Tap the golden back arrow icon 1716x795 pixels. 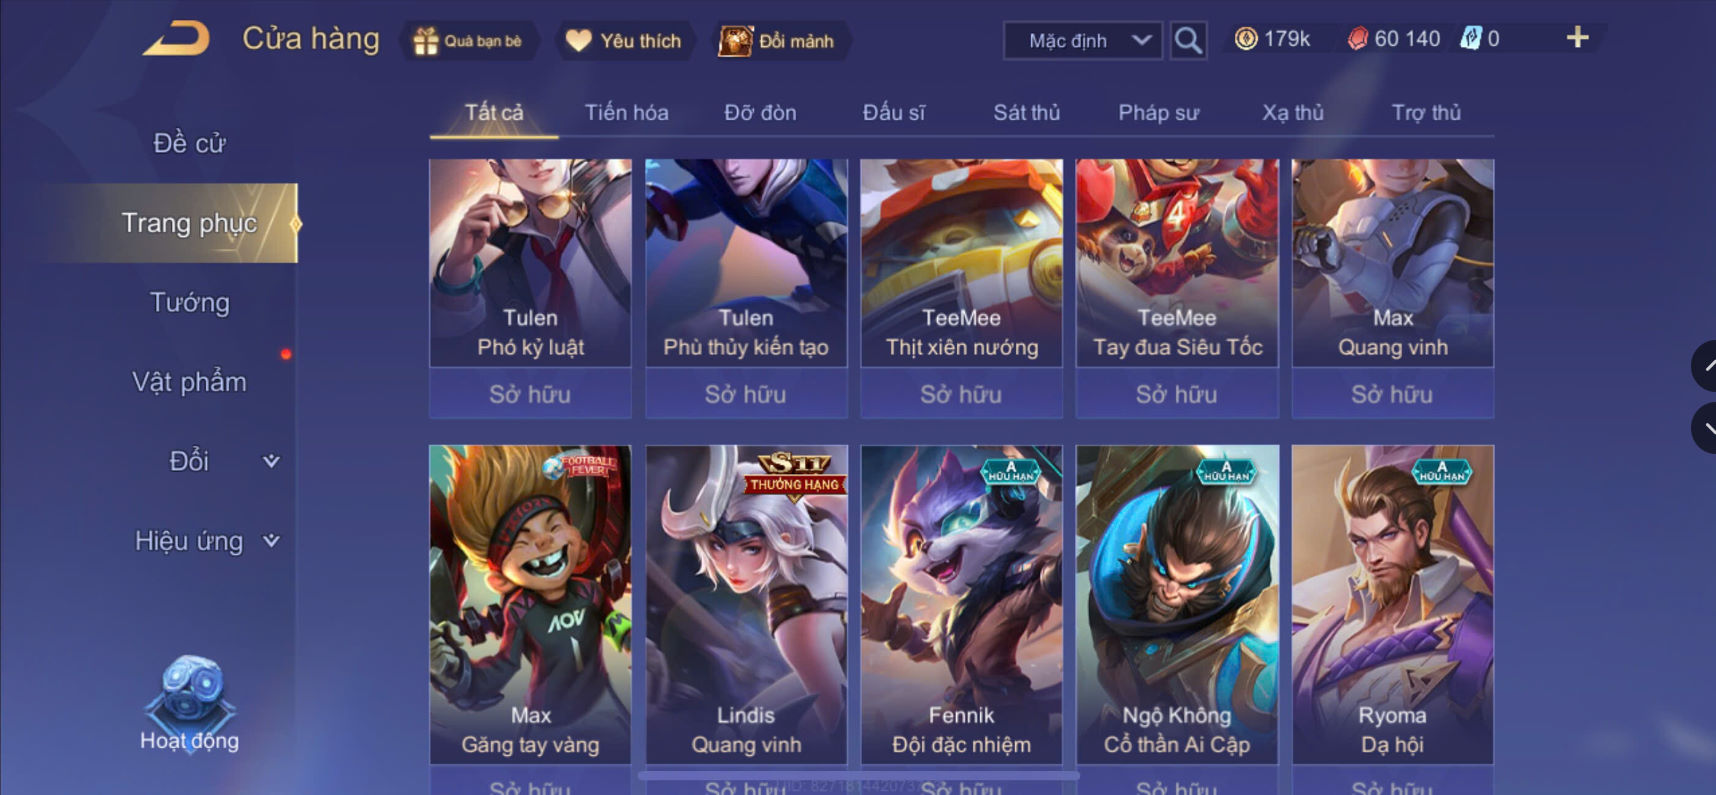[177, 39]
